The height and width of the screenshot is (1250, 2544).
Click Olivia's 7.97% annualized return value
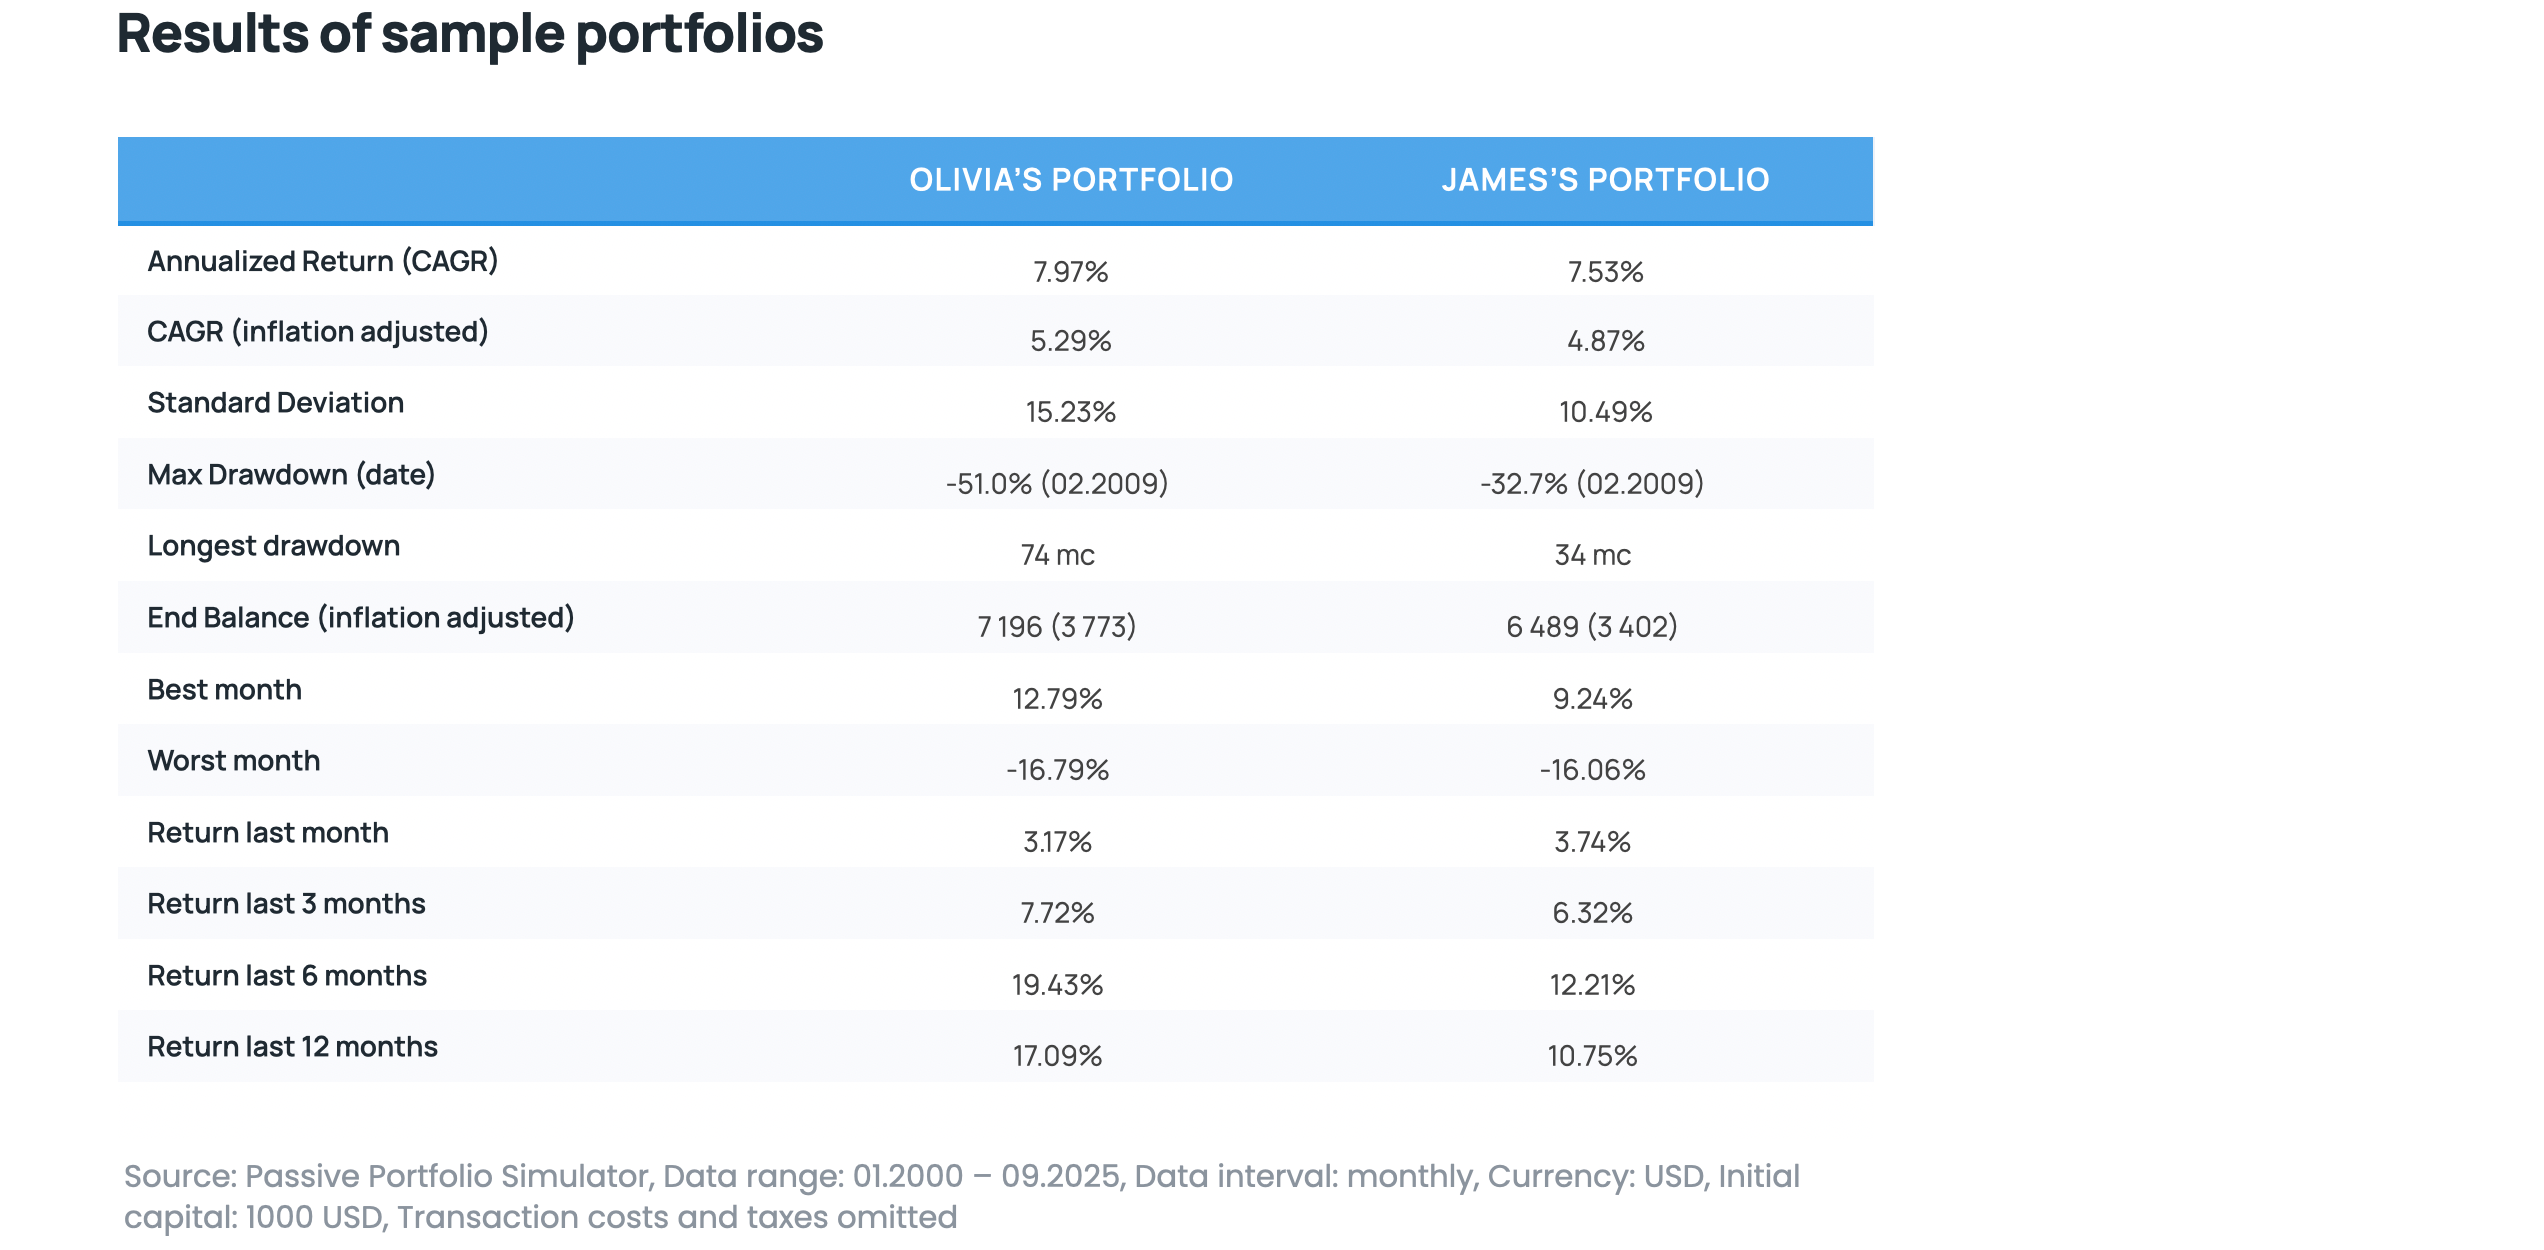[1070, 272]
